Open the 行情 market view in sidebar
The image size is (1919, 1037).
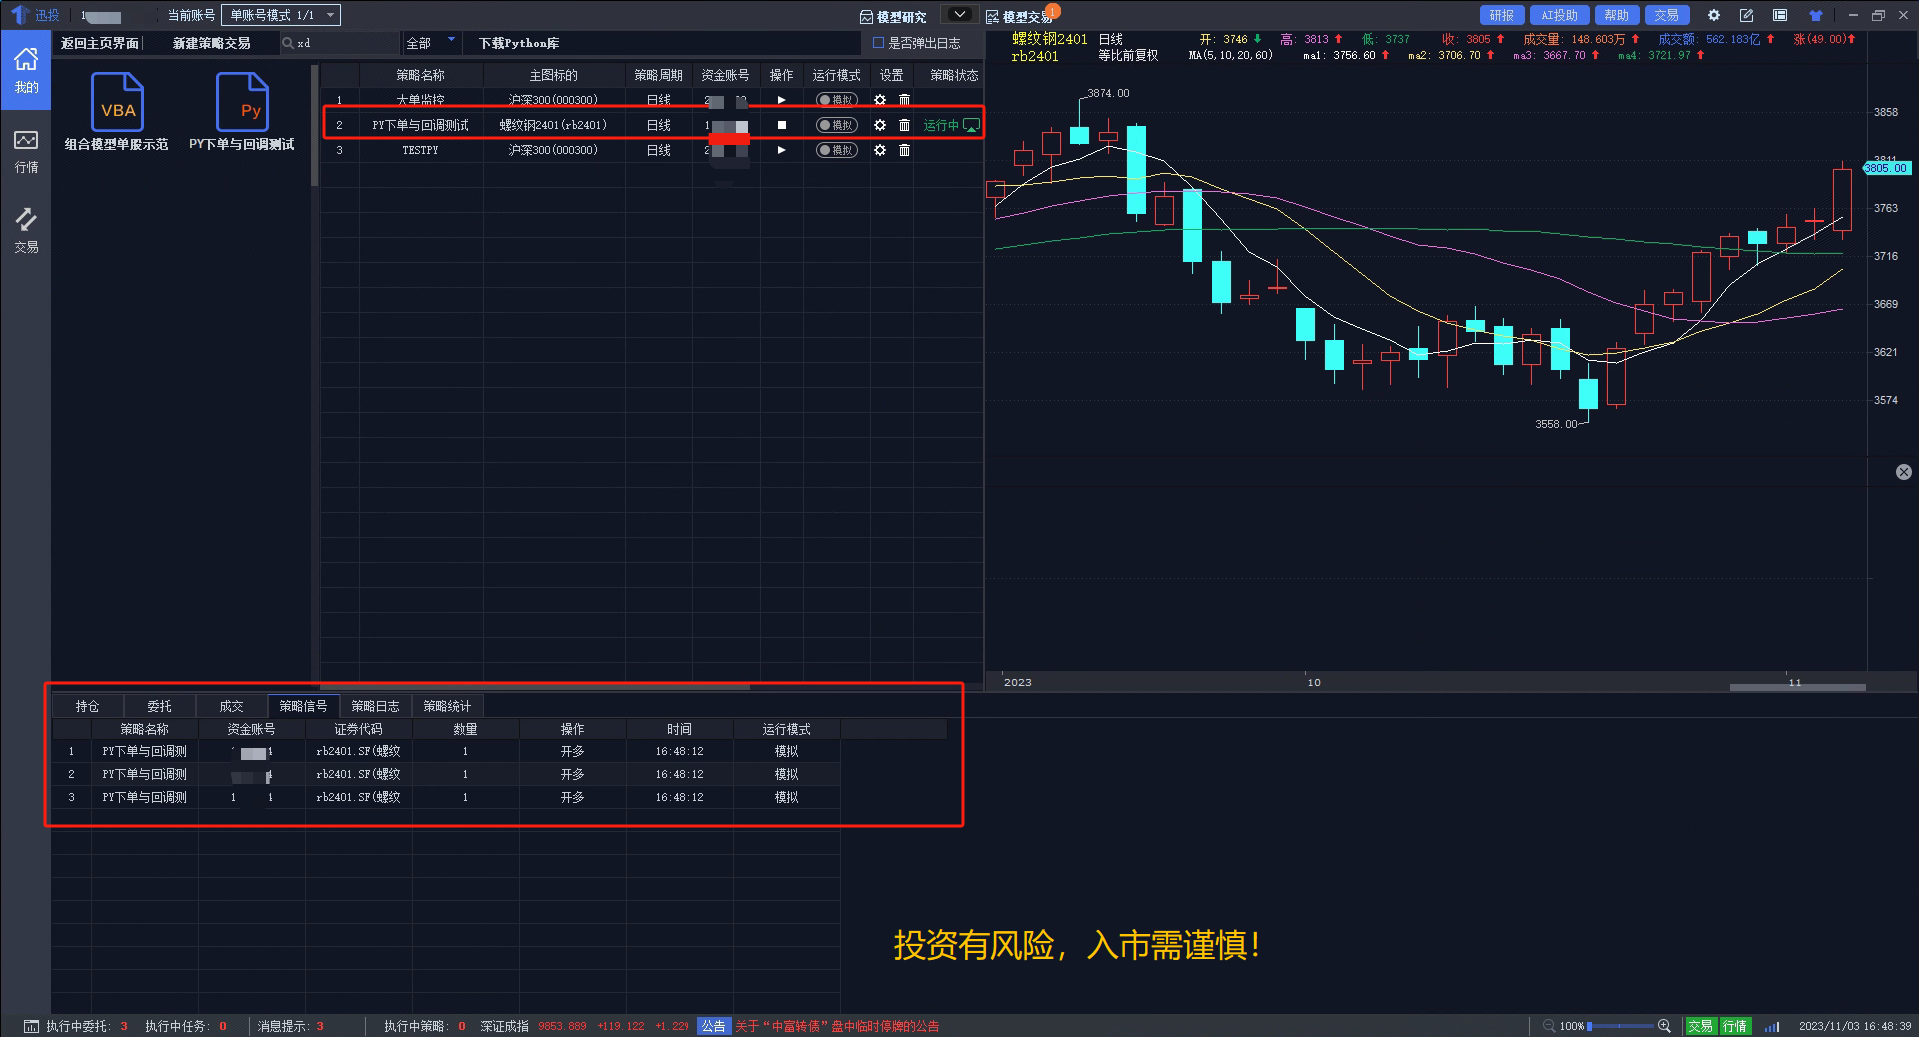[x=26, y=151]
